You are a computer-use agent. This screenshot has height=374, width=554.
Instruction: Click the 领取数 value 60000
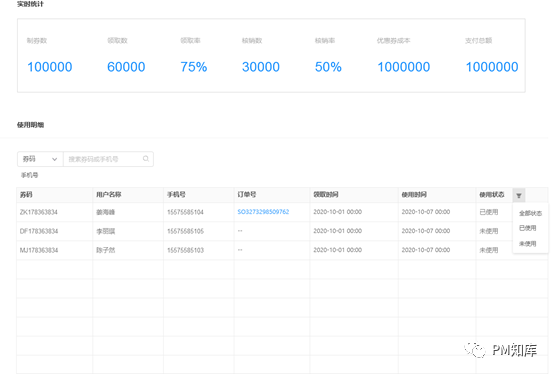[126, 67]
